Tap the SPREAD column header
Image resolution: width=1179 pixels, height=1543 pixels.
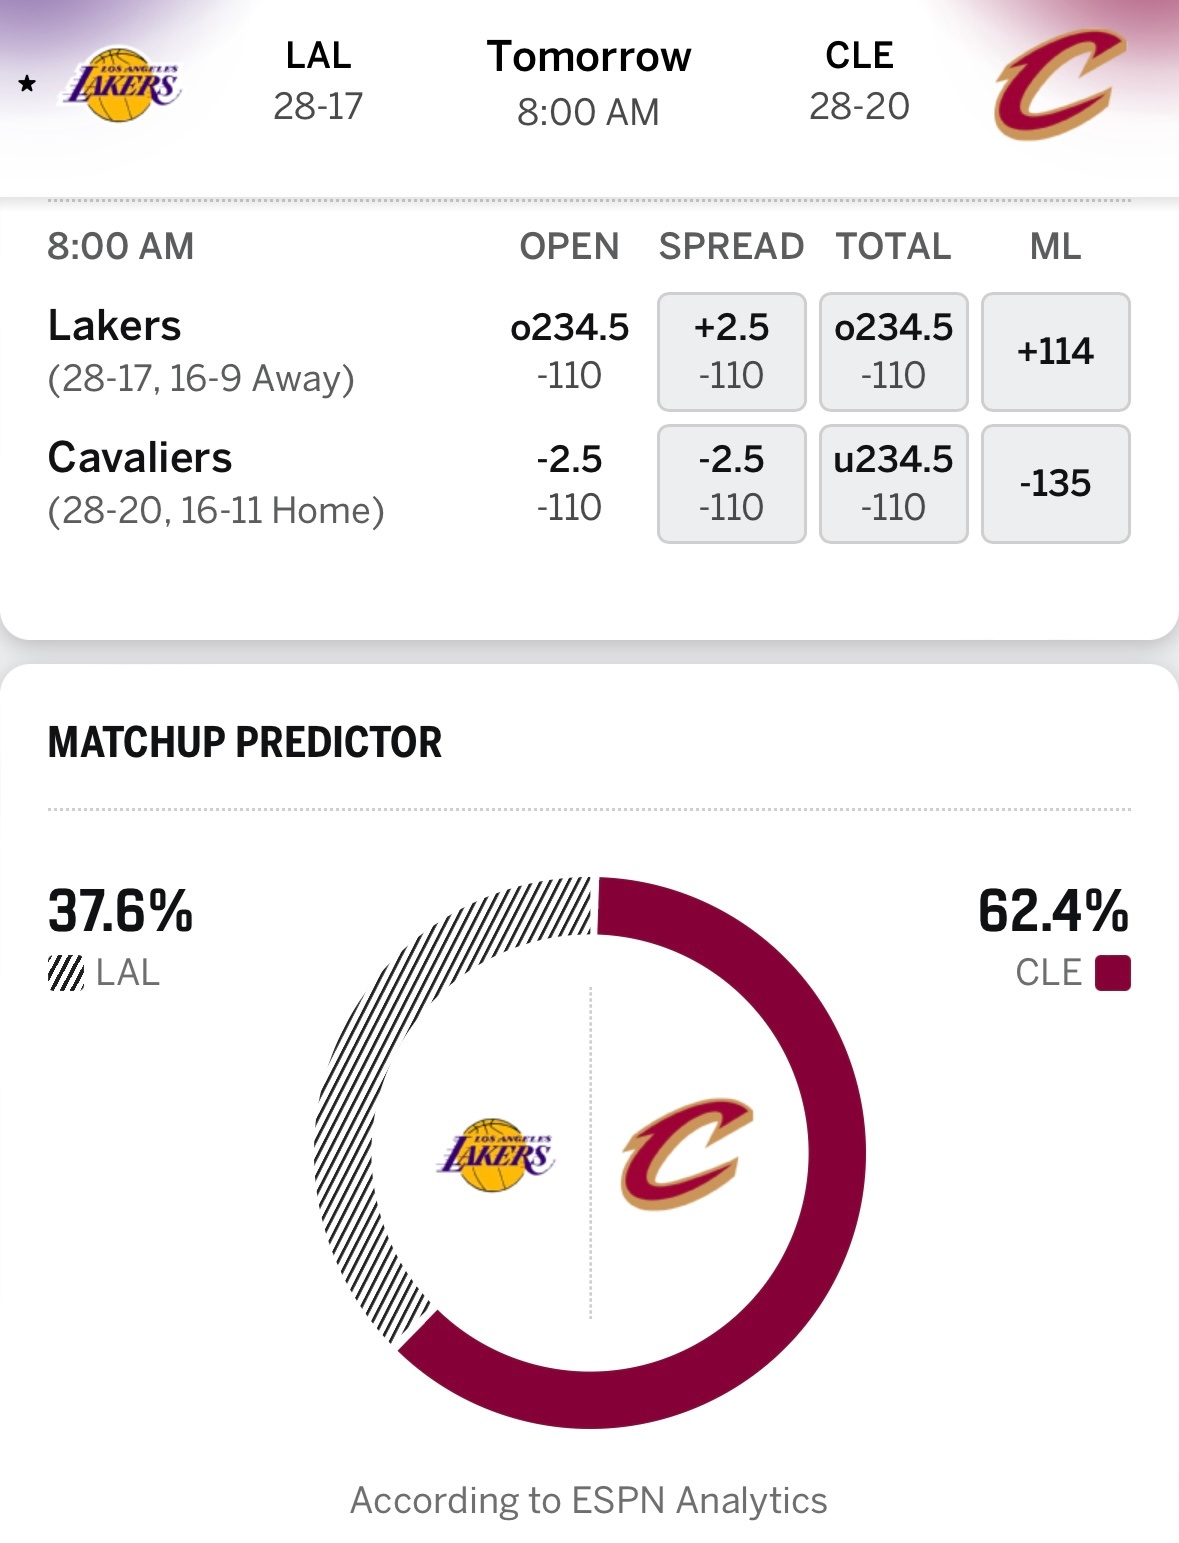click(x=731, y=246)
